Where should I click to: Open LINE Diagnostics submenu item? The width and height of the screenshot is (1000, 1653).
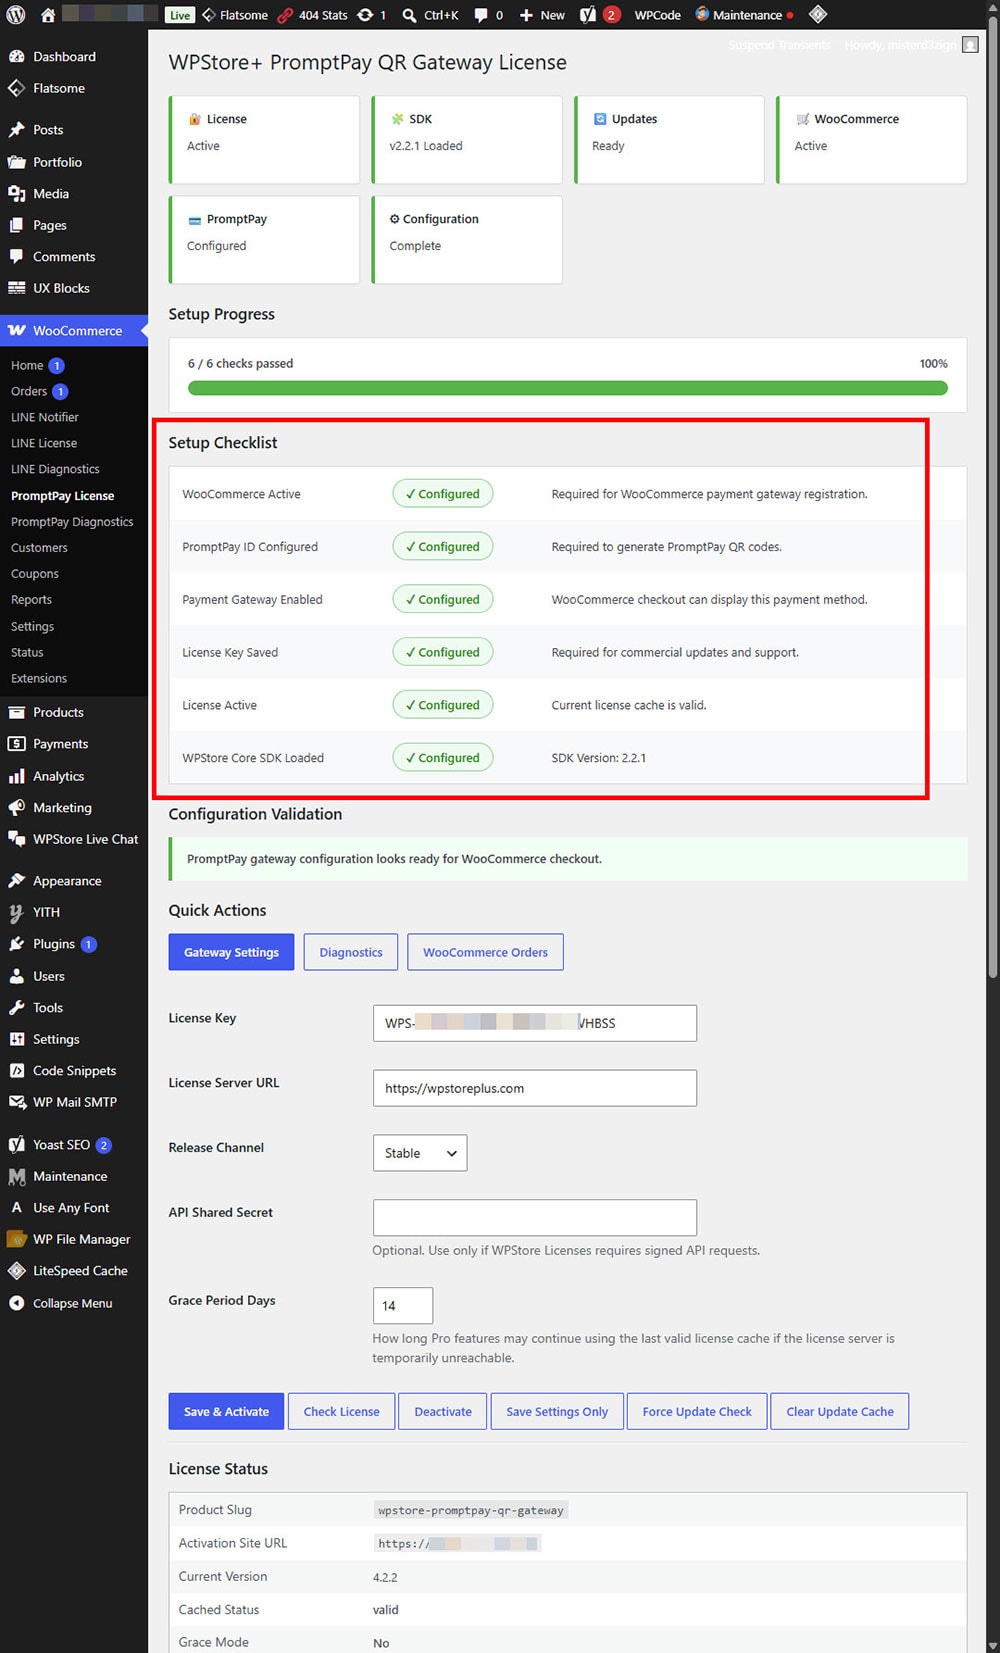point(55,470)
